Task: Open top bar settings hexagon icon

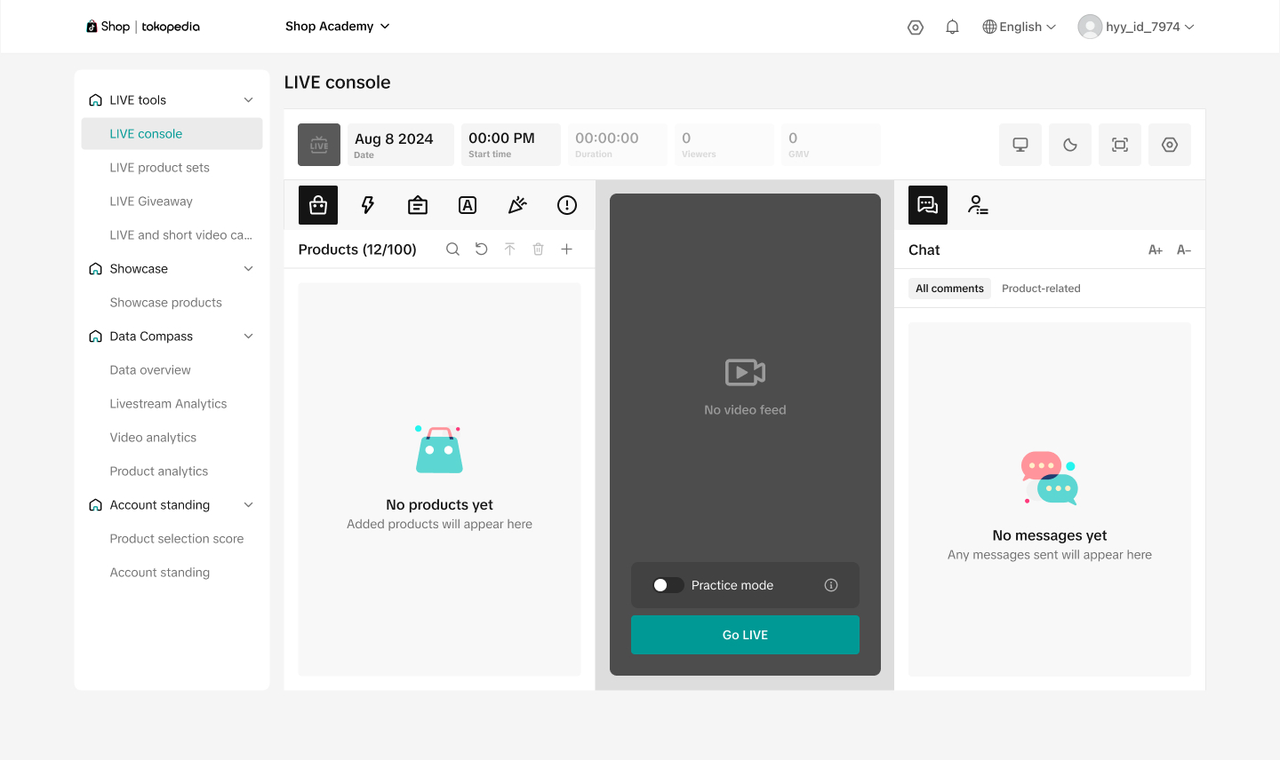Action: click(x=915, y=27)
